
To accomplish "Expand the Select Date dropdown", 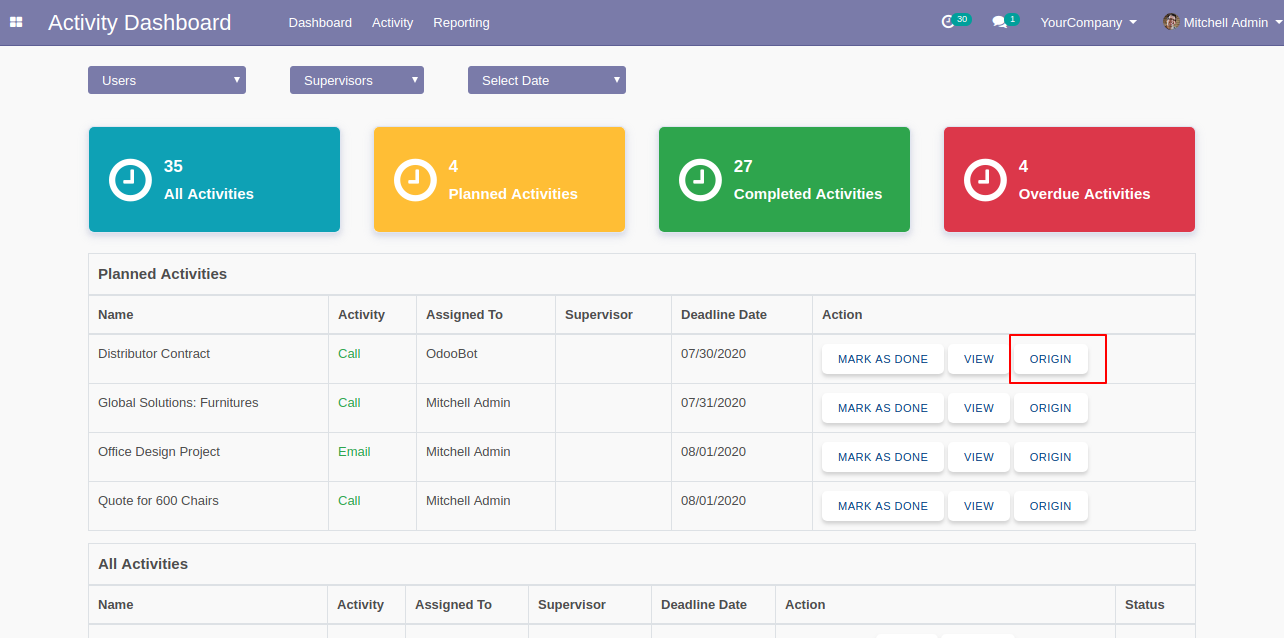I will click(547, 80).
